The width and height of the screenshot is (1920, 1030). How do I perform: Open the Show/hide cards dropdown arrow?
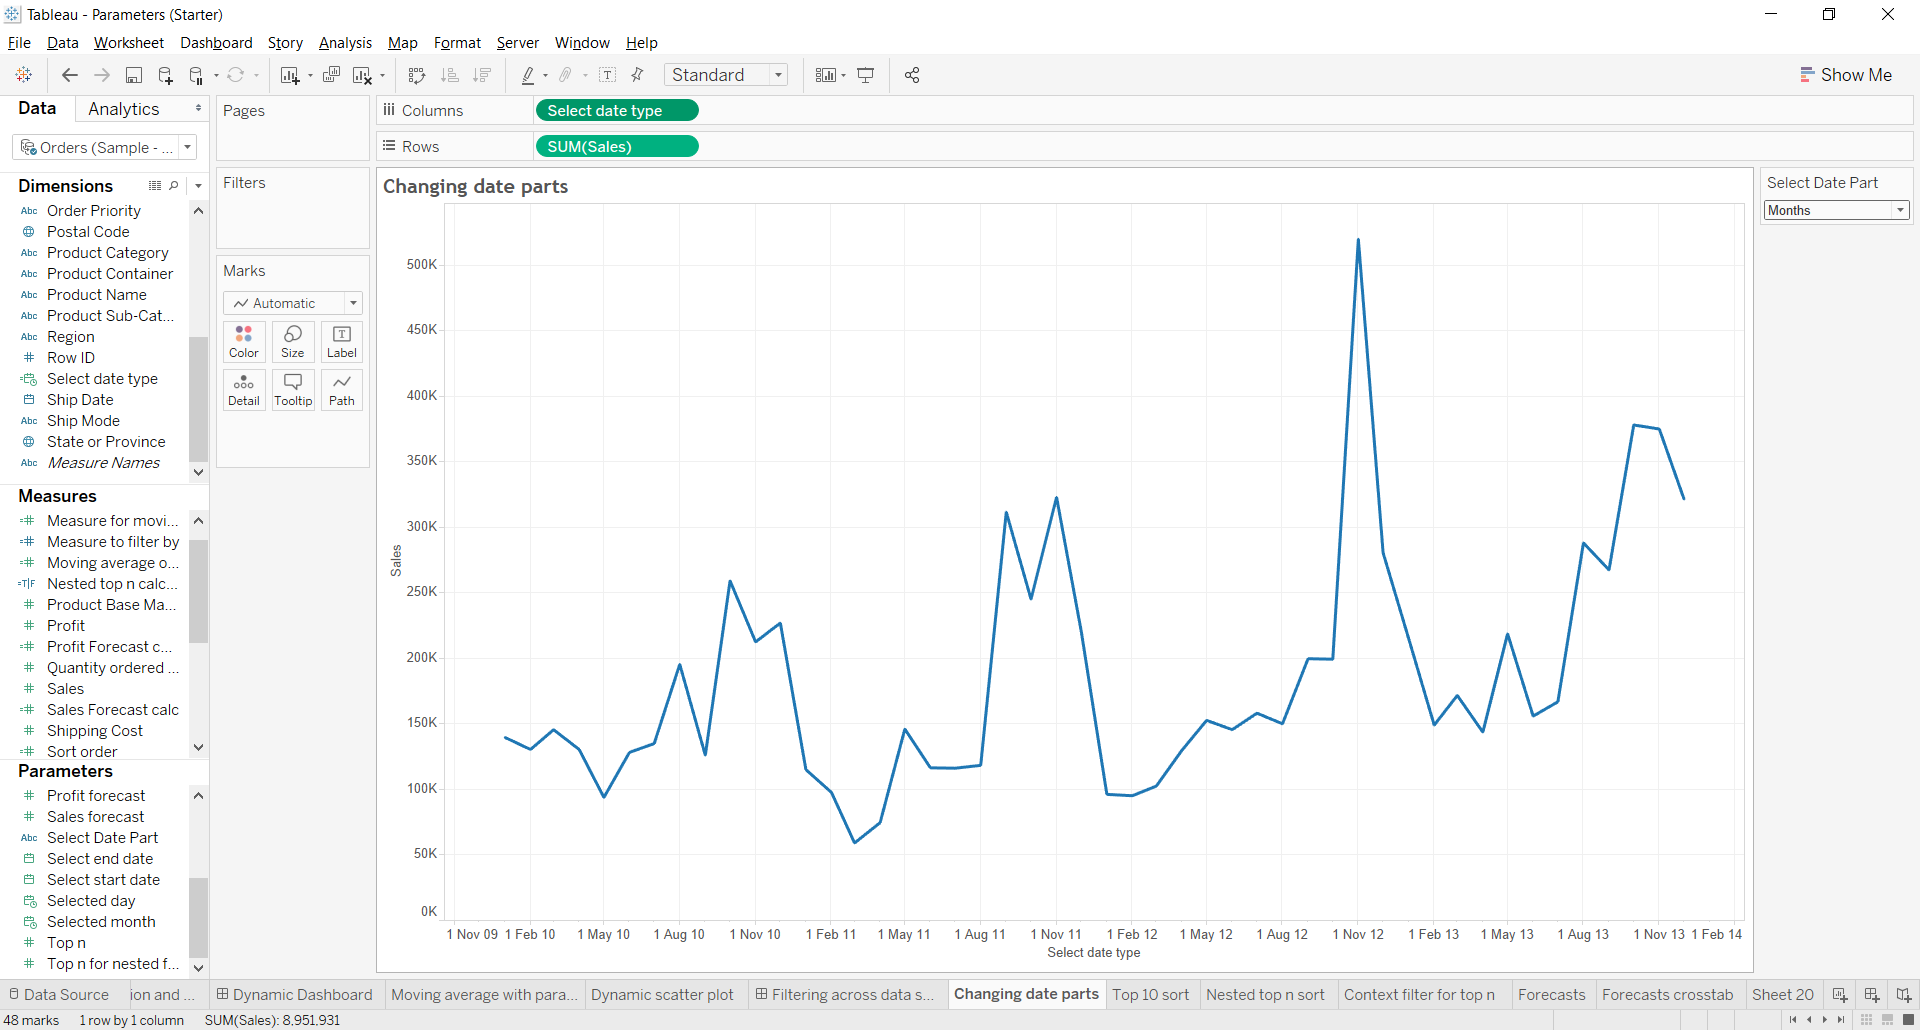843,76
